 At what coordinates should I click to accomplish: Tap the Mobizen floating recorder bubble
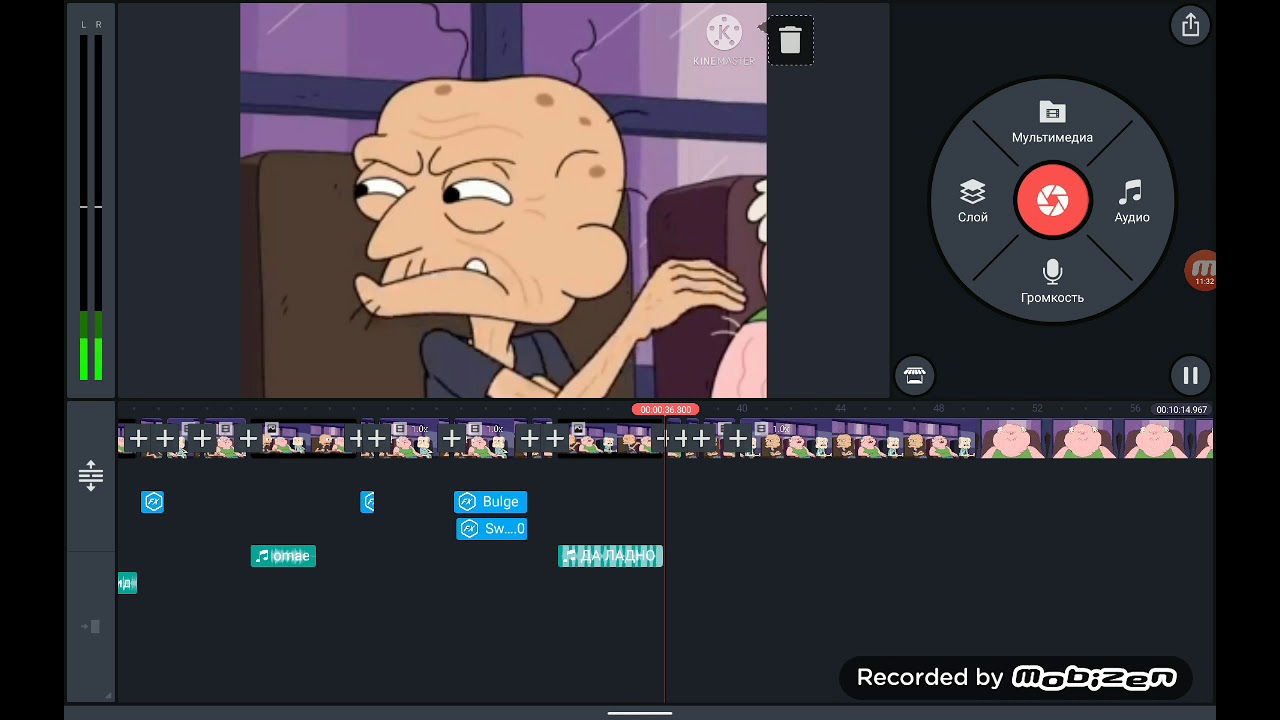click(1201, 271)
